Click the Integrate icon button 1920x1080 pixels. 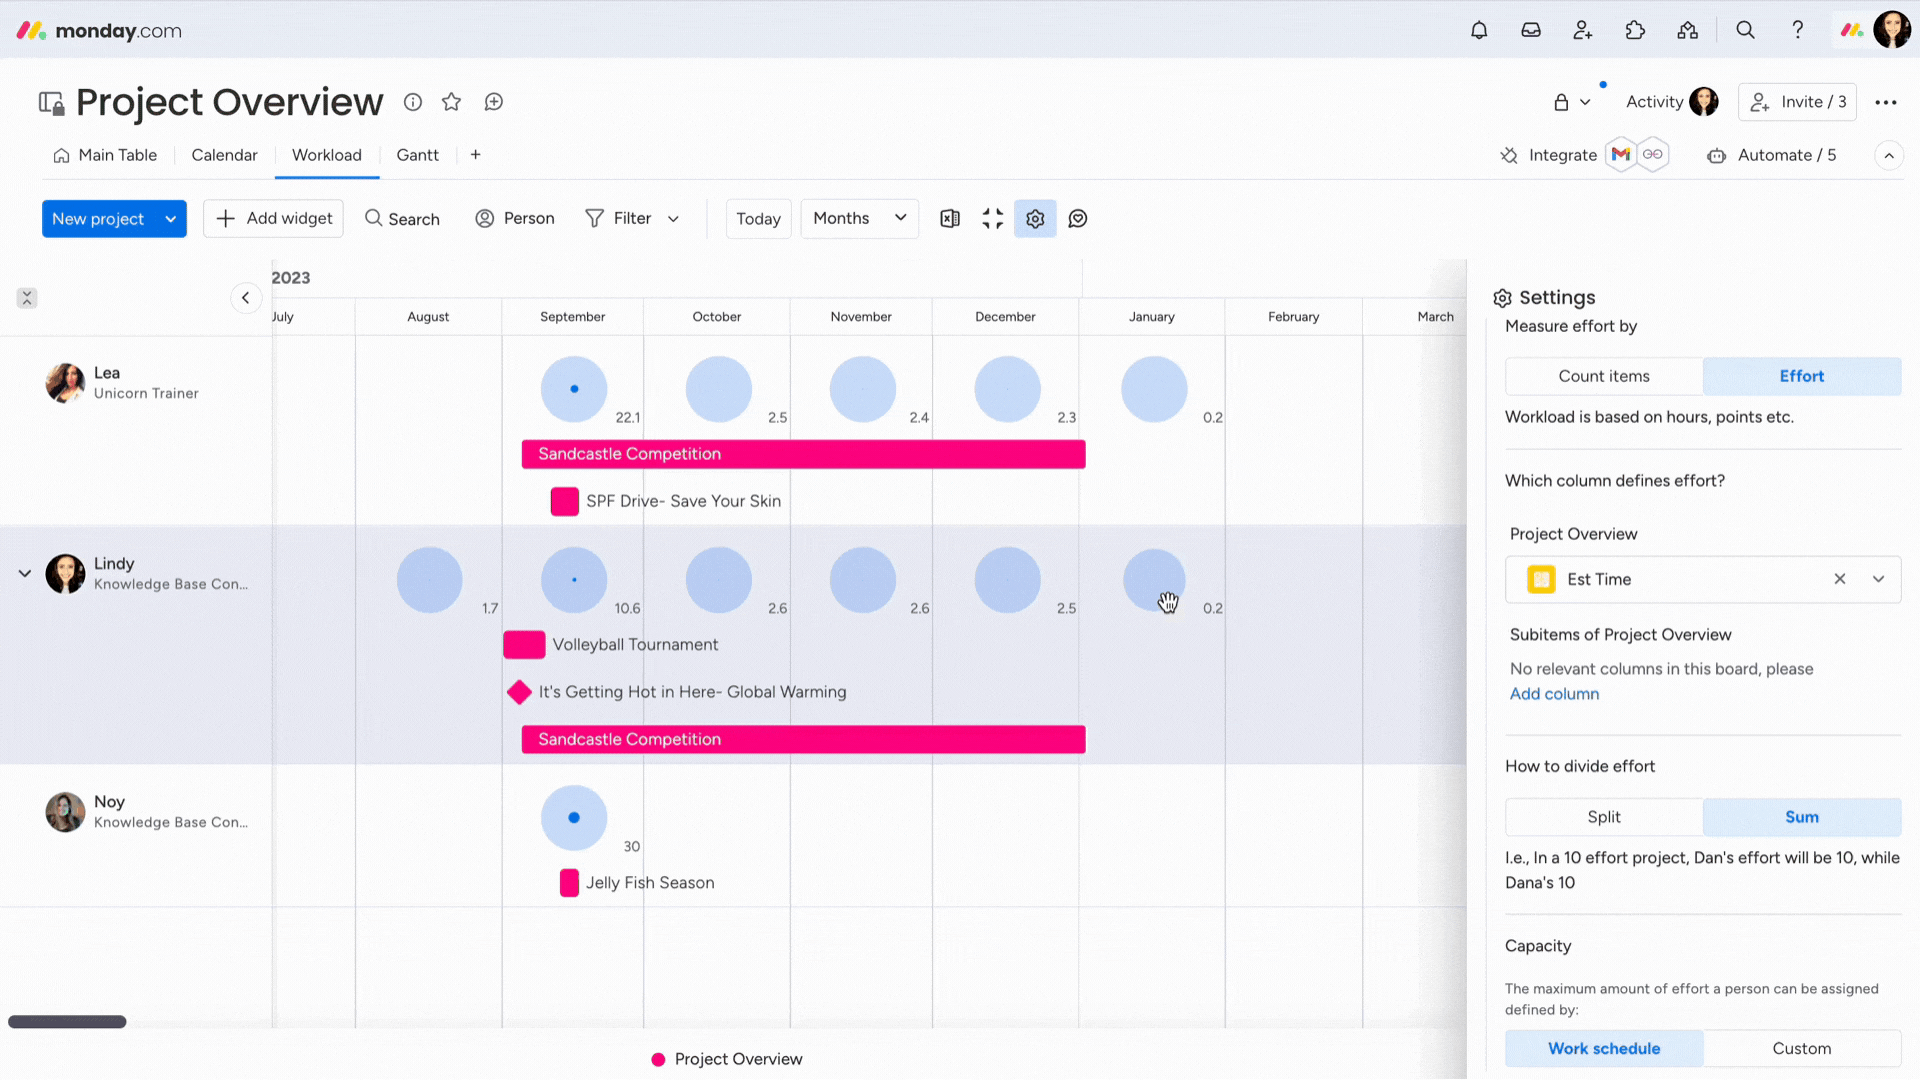point(1509,154)
